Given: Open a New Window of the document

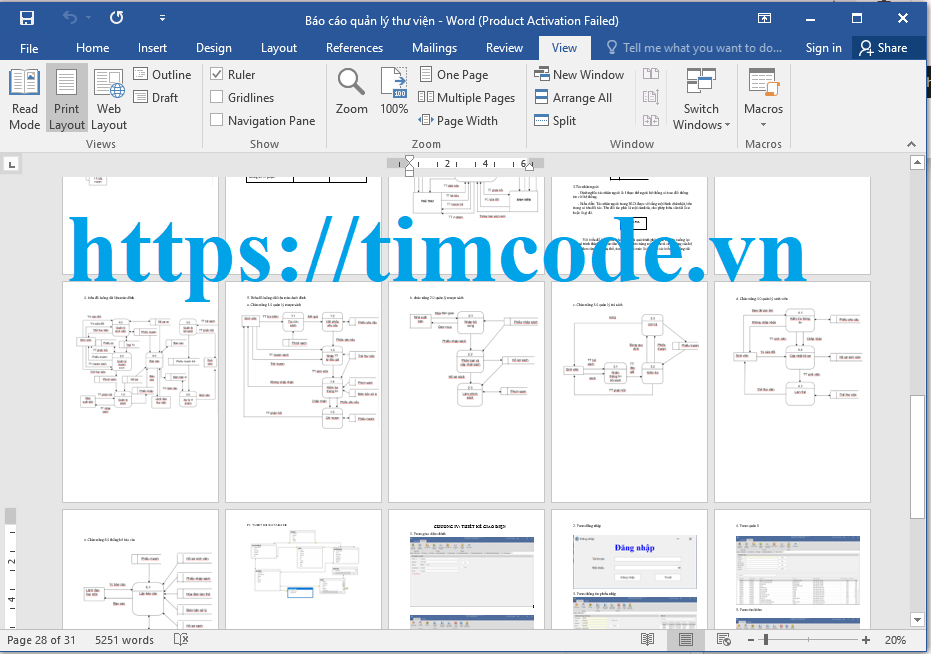Looking at the screenshot, I should point(580,74).
